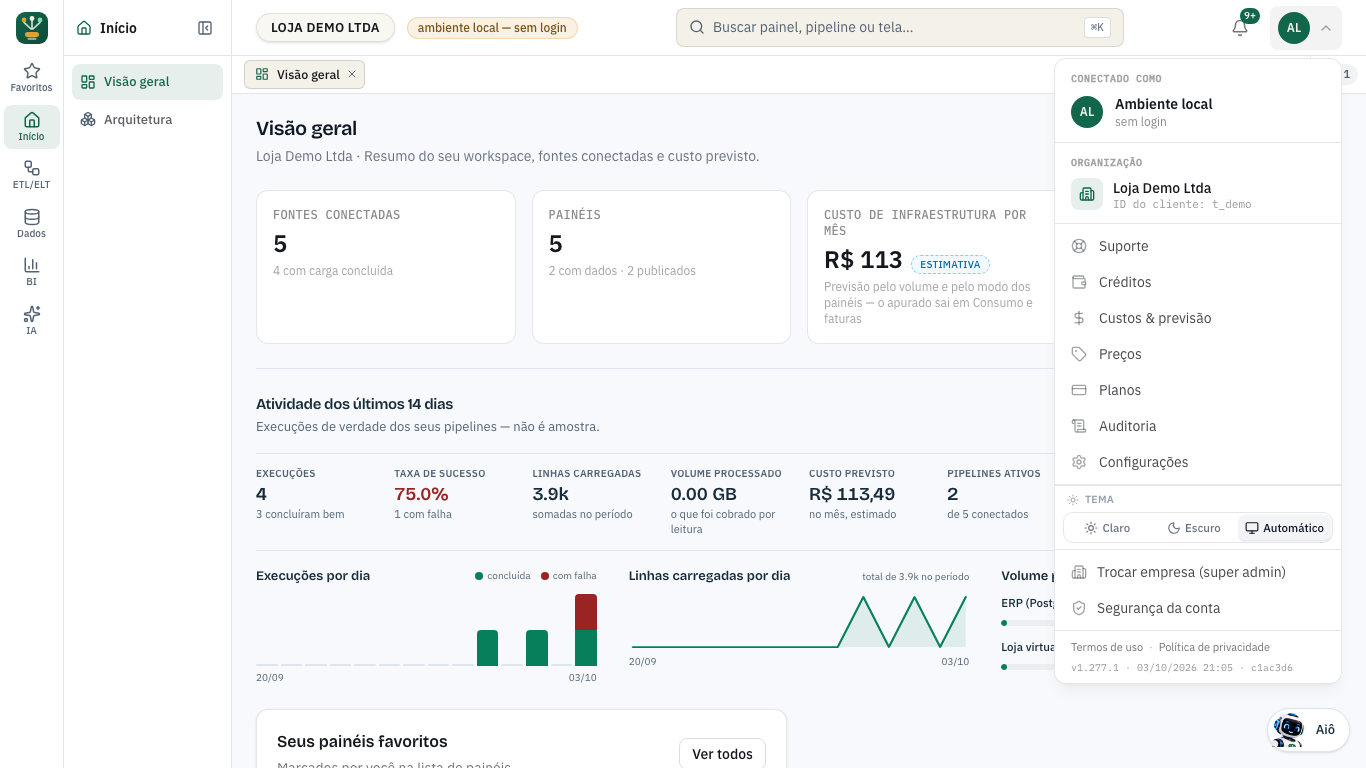Screen dimensions: 1366x768
Task: Open Preços from the account menu
Action: [1198, 354]
